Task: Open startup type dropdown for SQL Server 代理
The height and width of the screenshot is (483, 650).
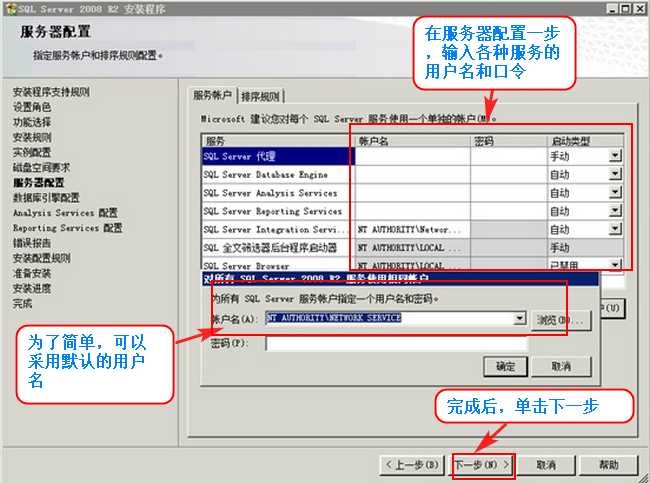Action: pyautogui.click(x=616, y=156)
